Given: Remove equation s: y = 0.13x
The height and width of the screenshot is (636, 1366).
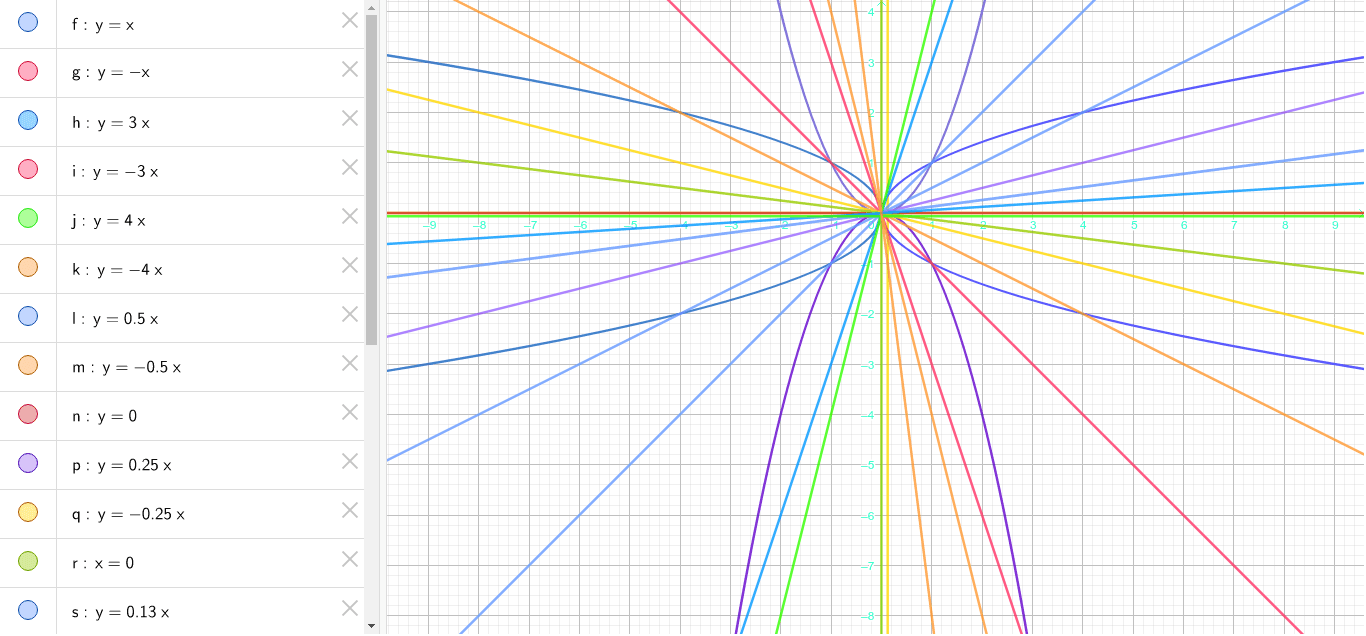Looking at the screenshot, I should point(350,608).
